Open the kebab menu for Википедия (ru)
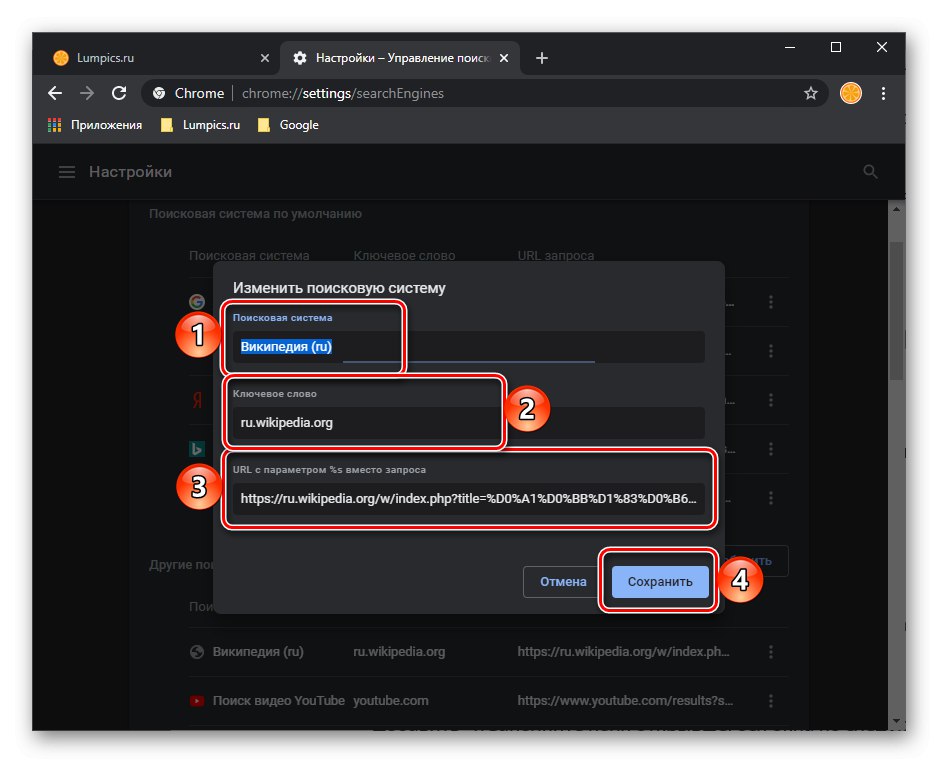The height and width of the screenshot is (763, 938). click(771, 651)
